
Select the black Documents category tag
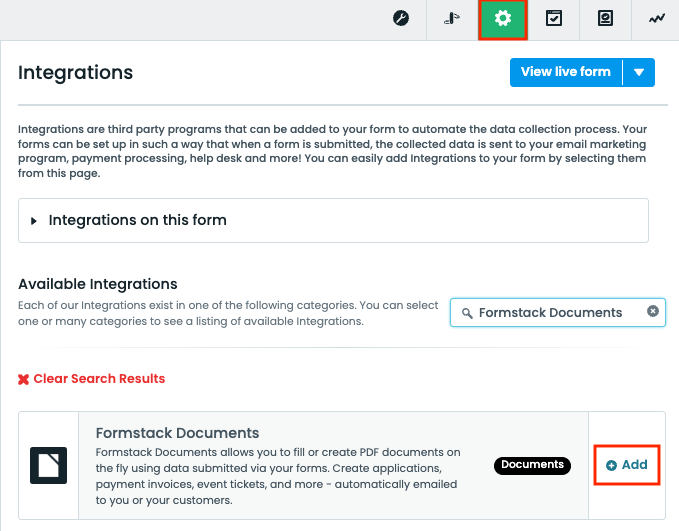coord(532,465)
